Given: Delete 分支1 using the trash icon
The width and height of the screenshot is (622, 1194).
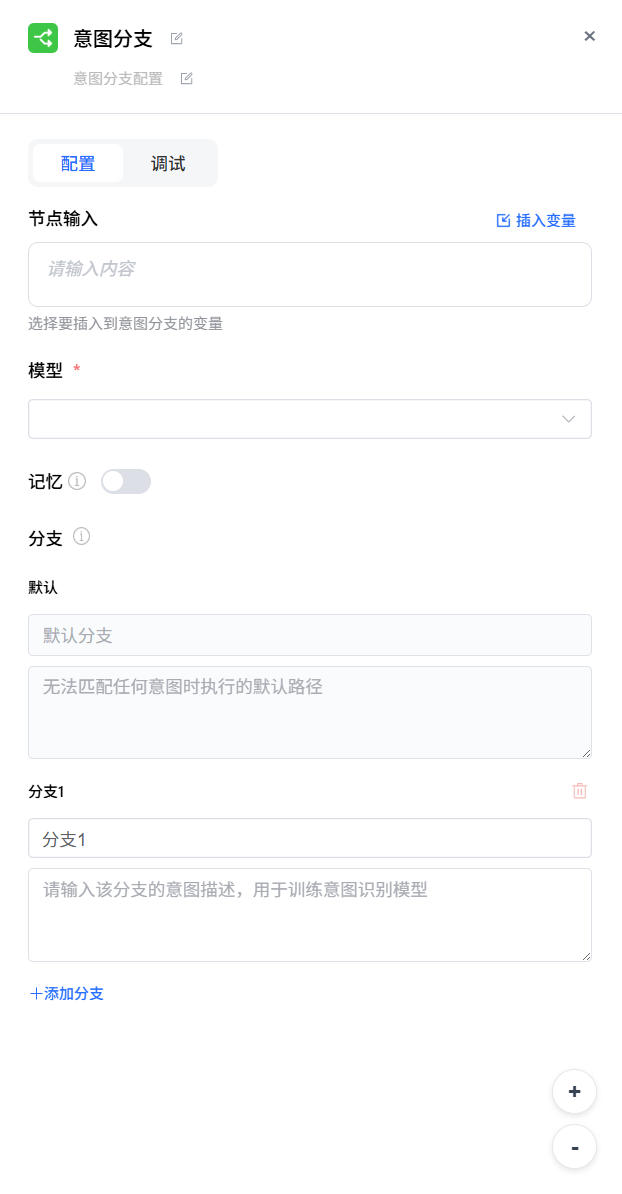Looking at the screenshot, I should (579, 791).
